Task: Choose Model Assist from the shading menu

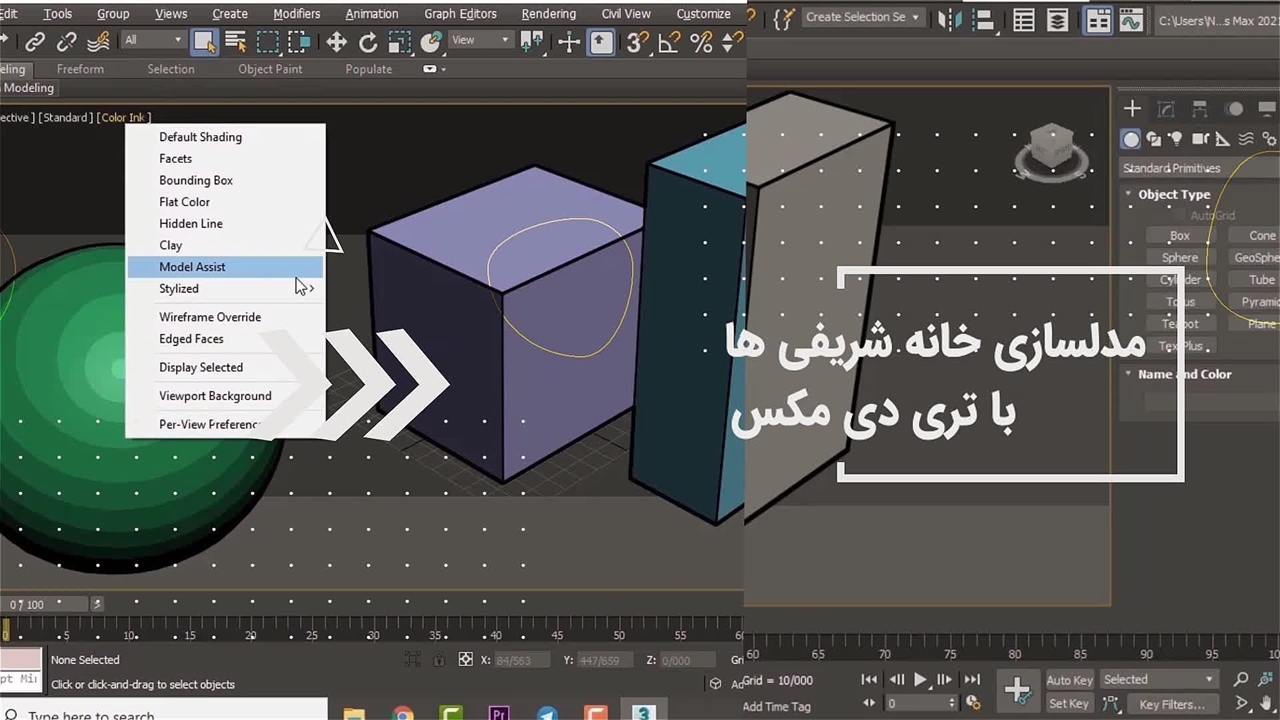Action: 192,267
